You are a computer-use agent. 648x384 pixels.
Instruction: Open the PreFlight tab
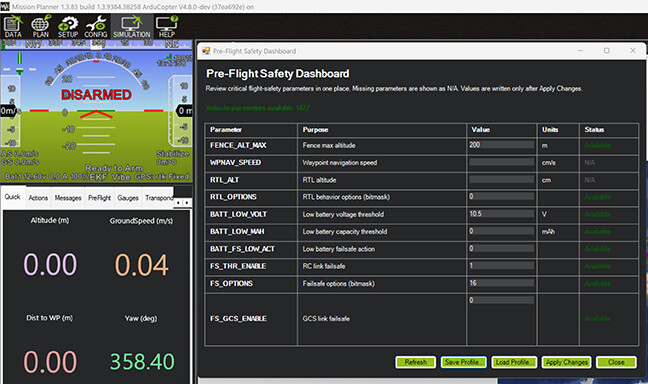click(x=99, y=198)
